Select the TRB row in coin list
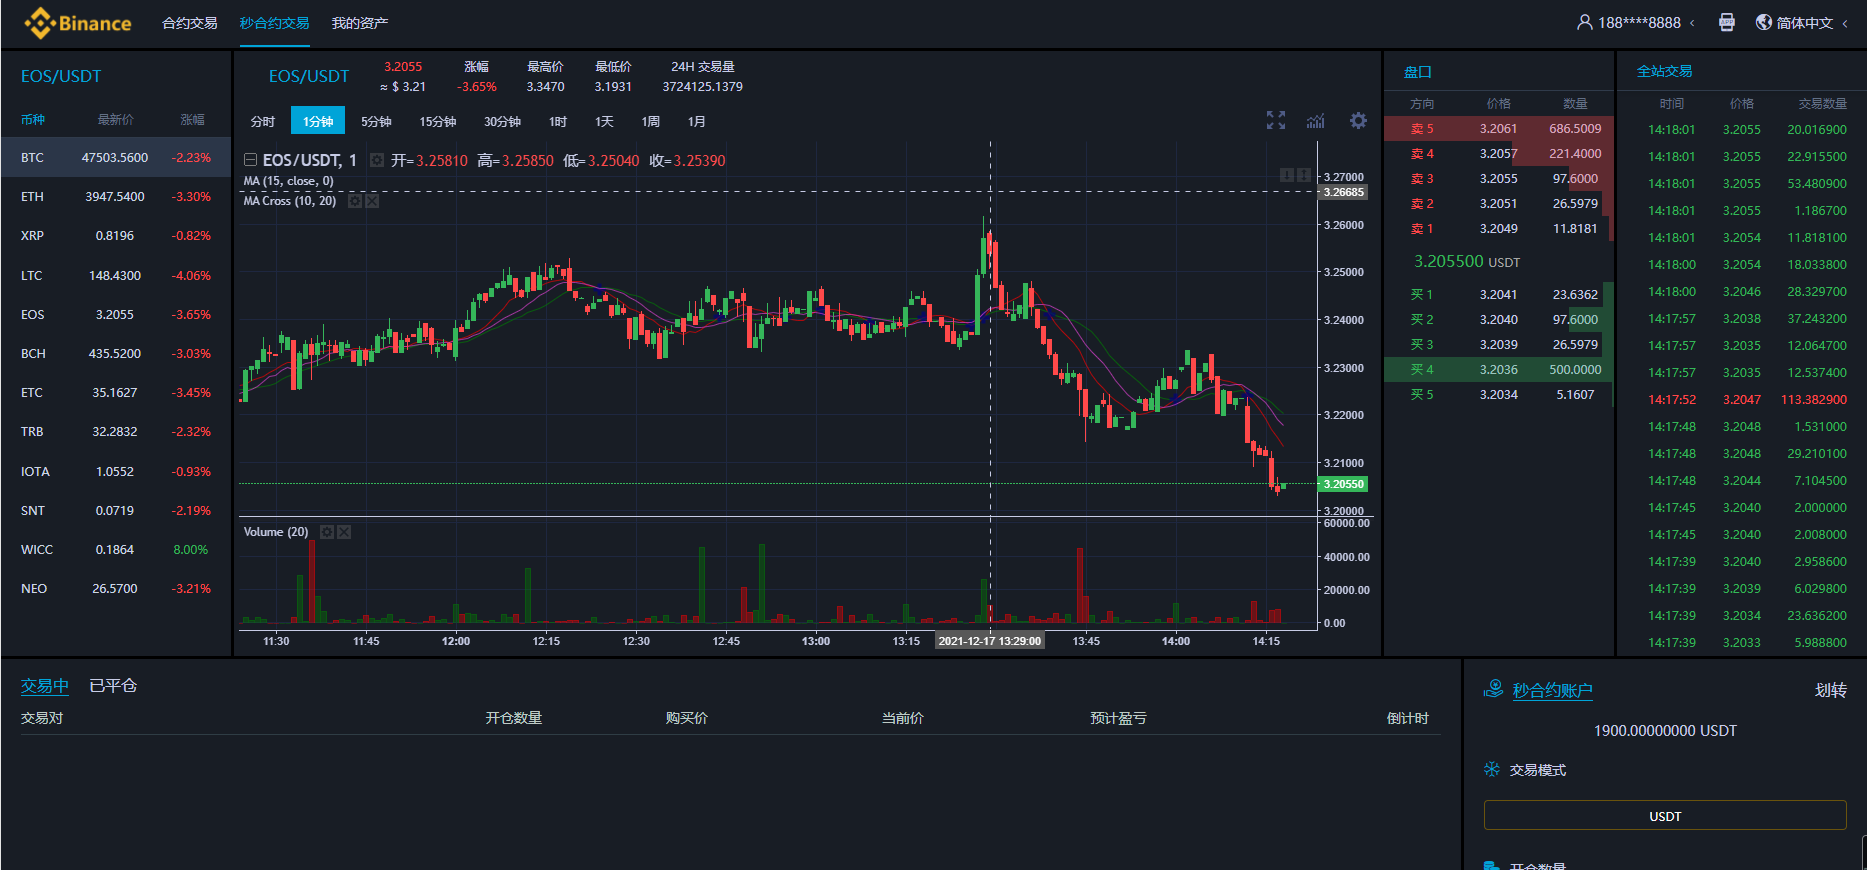Image resolution: width=1867 pixels, height=870 pixels. coord(116,431)
